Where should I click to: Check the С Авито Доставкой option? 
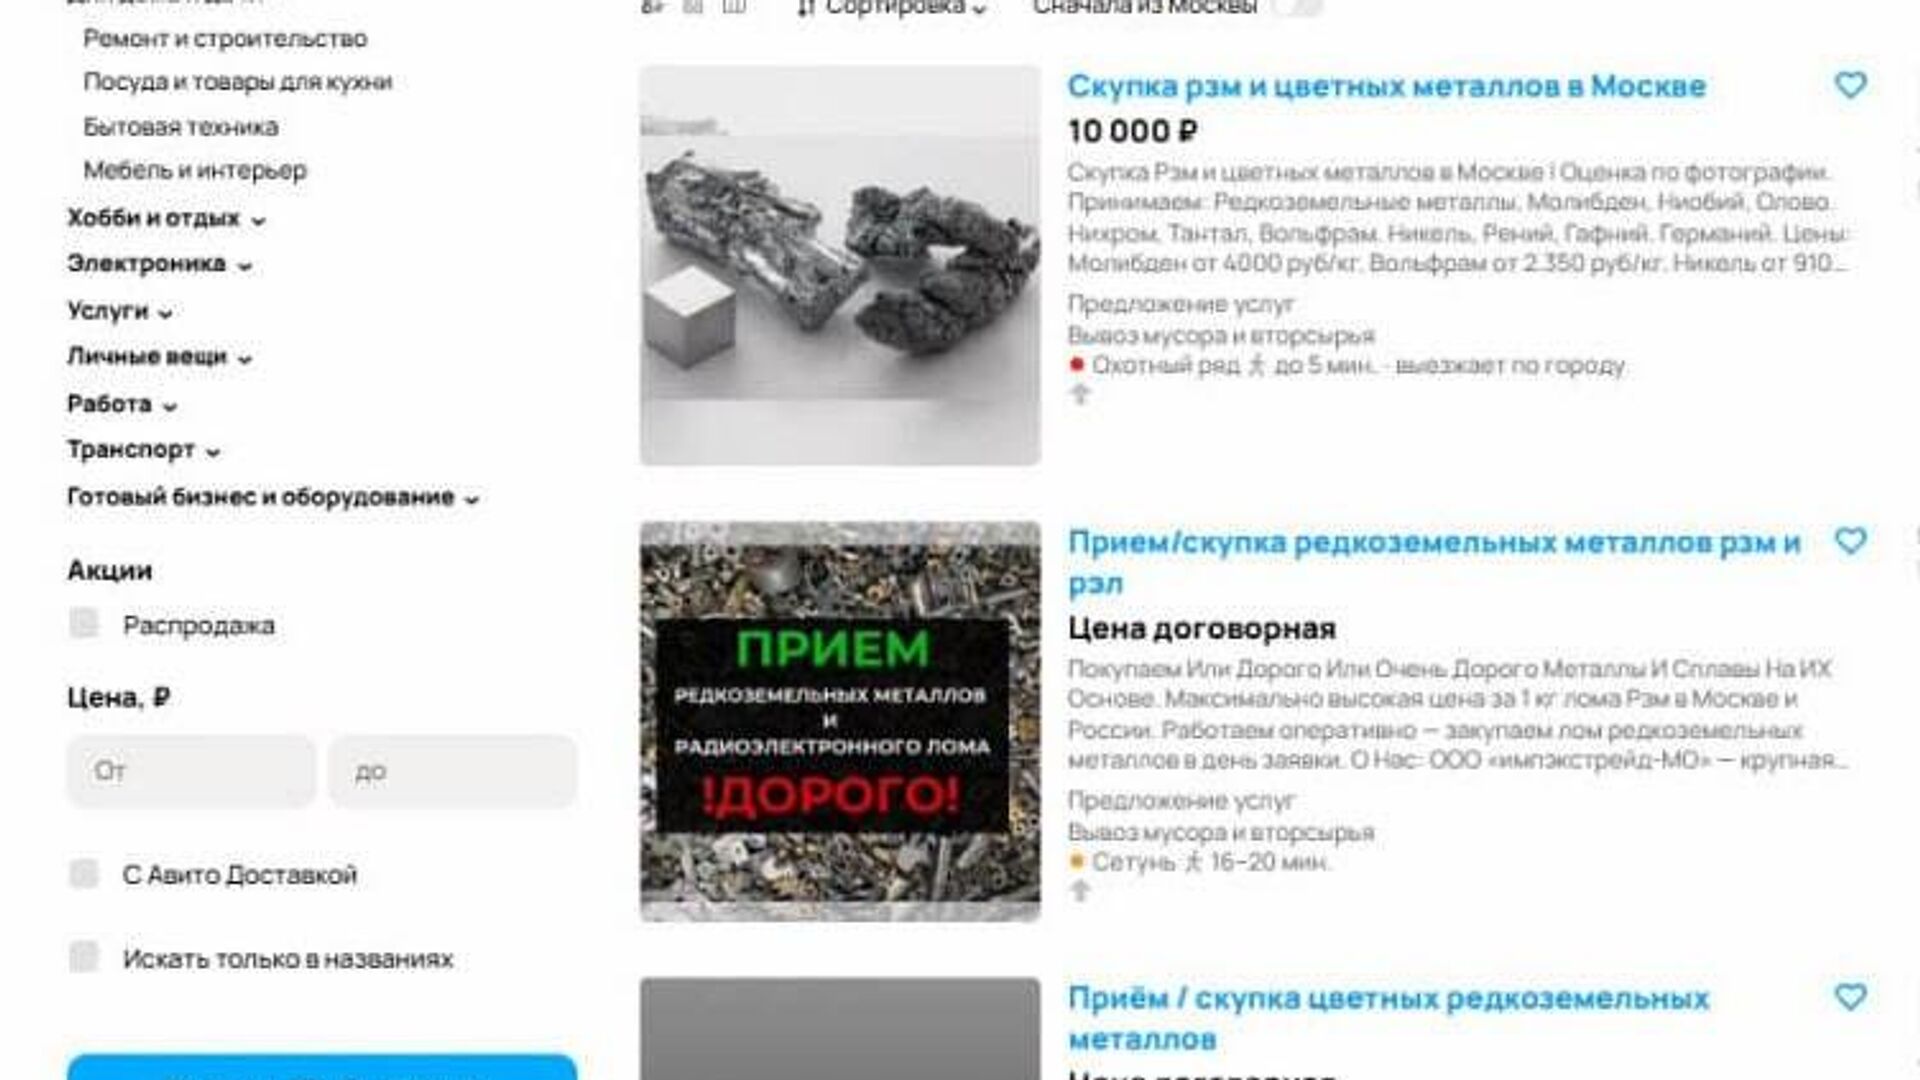coord(84,874)
